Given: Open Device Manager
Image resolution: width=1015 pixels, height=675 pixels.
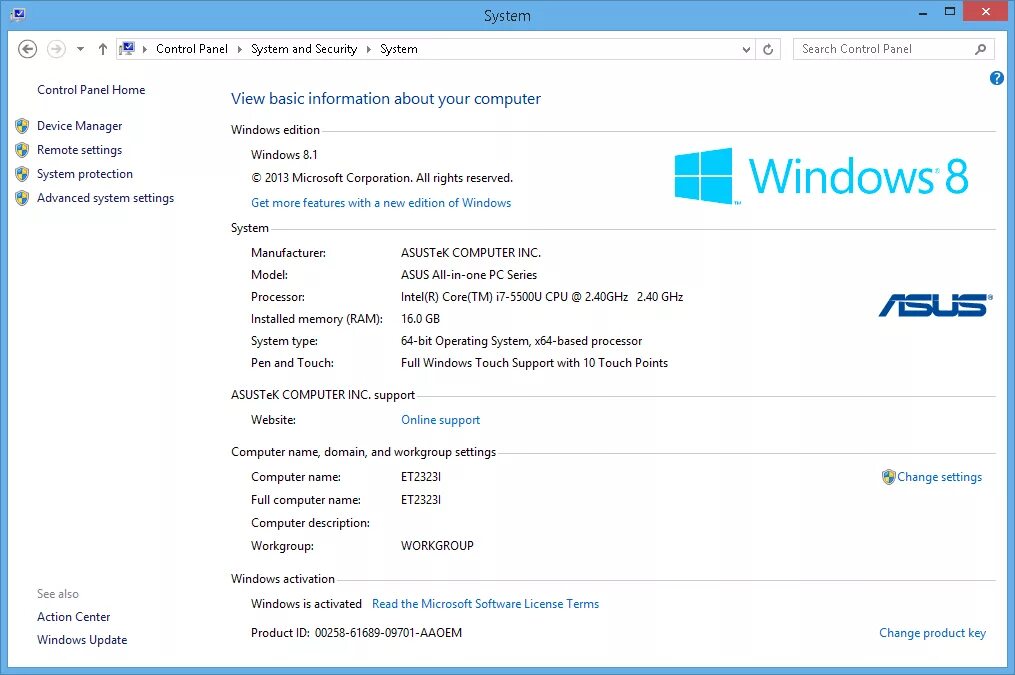Looking at the screenshot, I should click(x=80, y=126).
